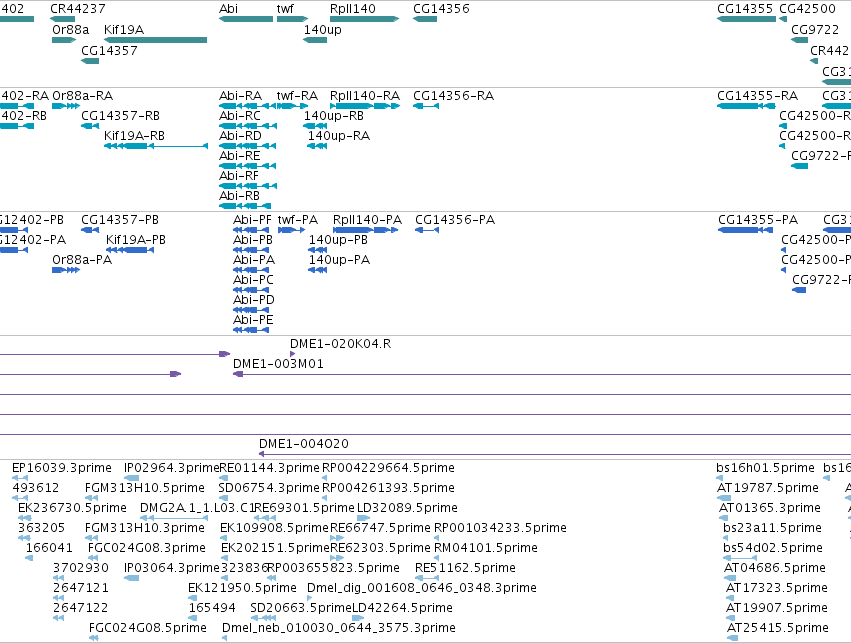
Task: Select the CG9722 gene label in top track
Action: (815, 30)
